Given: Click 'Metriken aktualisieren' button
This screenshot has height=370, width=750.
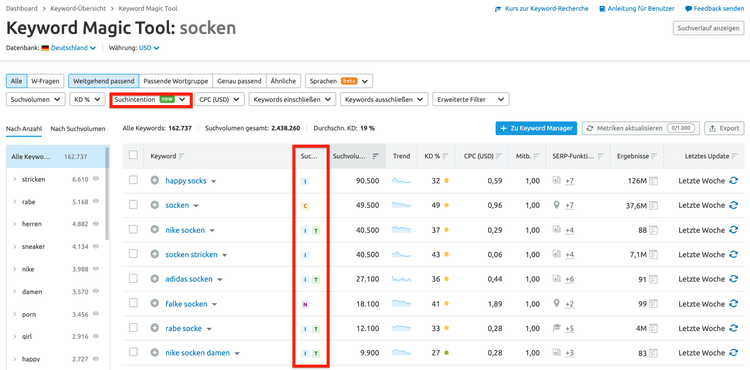Looking at the screenshot, I should click(641, 129).
